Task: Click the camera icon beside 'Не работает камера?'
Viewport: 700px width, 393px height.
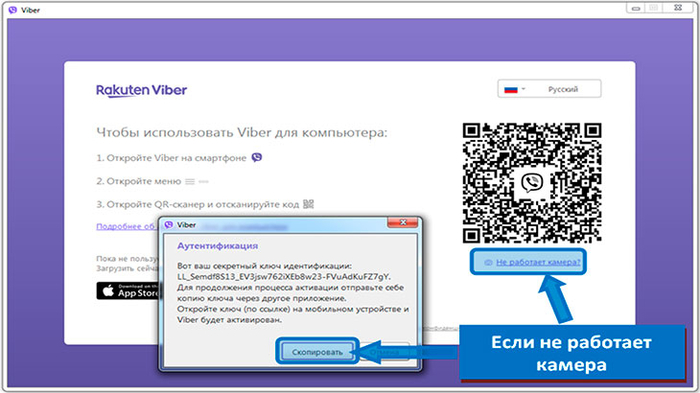Action: click(488, 262)
